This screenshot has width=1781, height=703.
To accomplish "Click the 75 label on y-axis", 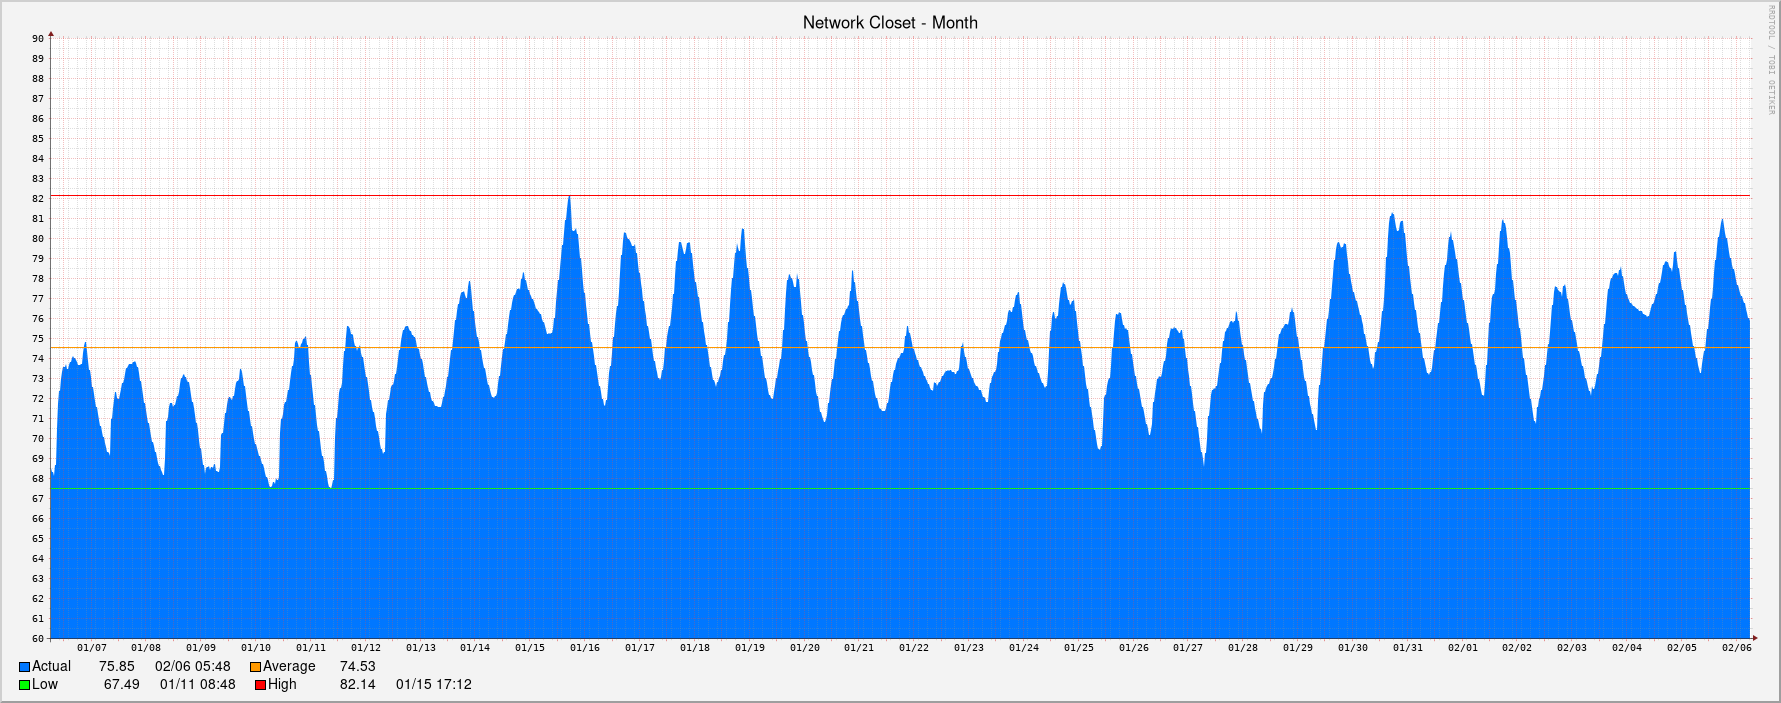I will coord(38,339).
